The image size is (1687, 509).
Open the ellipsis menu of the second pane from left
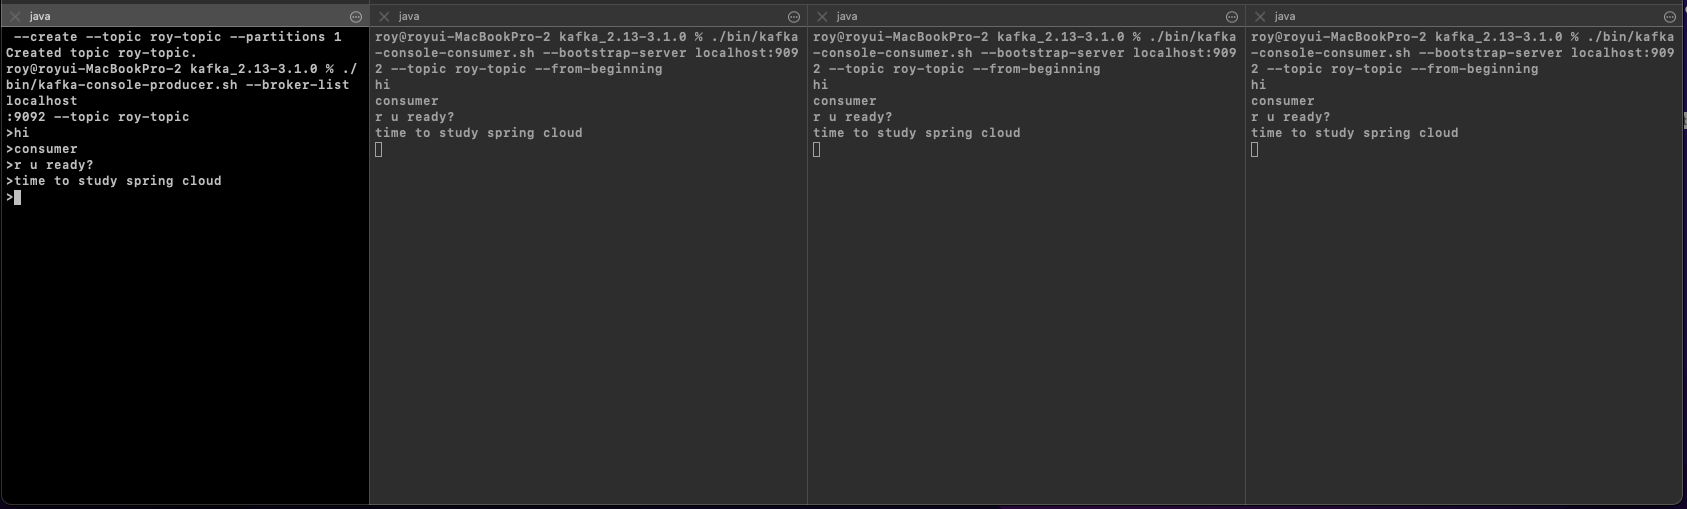tap(794, 17)
